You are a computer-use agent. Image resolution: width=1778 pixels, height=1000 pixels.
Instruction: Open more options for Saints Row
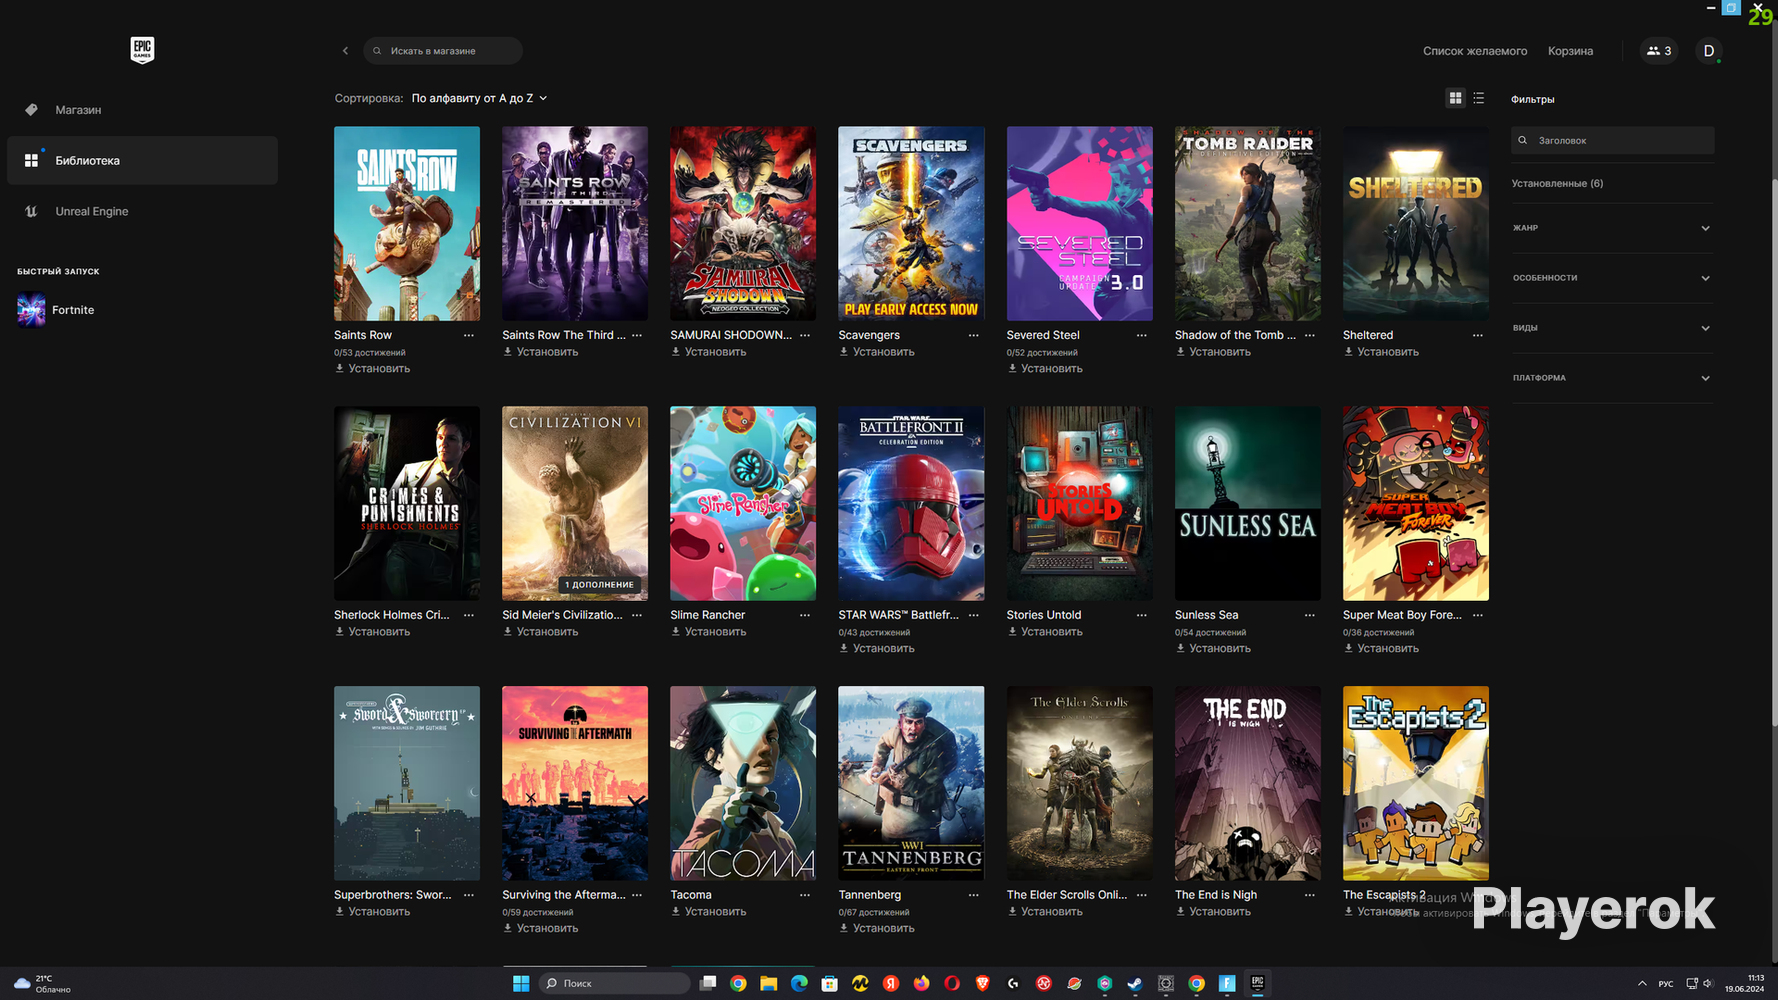click(469, 335)
